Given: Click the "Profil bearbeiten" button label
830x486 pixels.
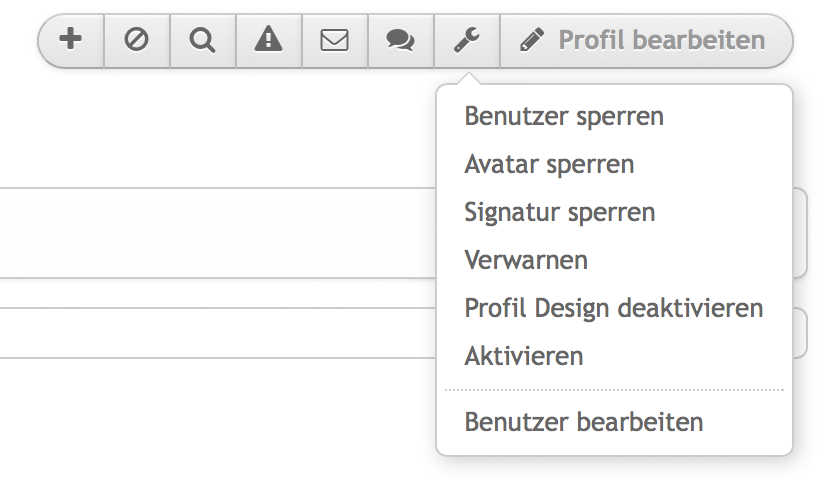Looking at the screenshot, I should (661, 41).
